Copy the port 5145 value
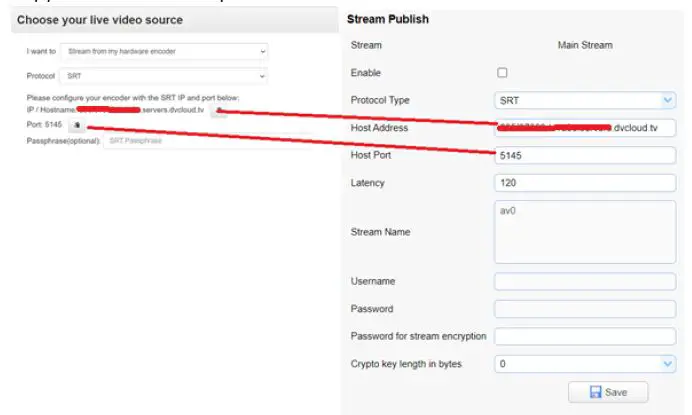This screenshot has width=692, height=415. [x=77, y=126]
